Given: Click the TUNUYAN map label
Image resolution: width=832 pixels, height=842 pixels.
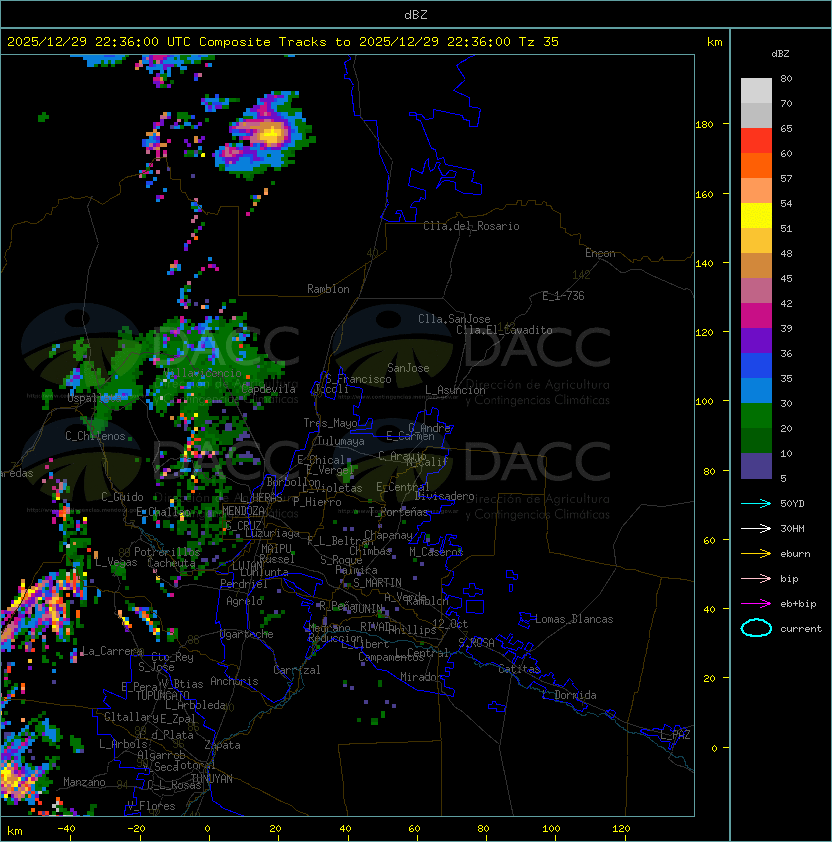Looking at the screenshot, I should 212,779.
